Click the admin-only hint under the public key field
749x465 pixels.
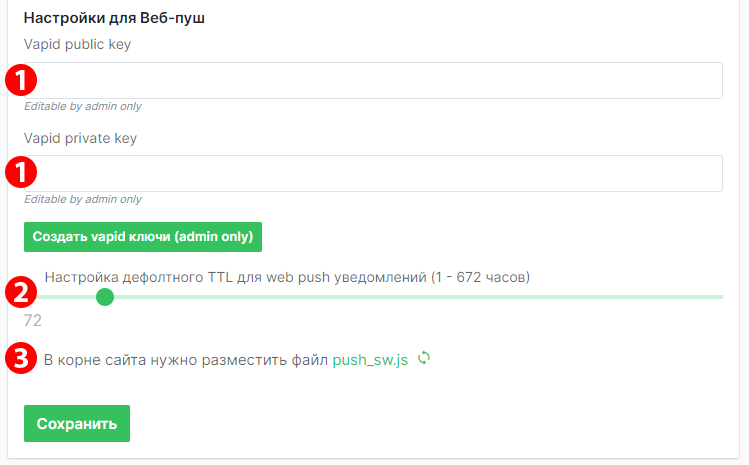pyautogui.click(x=83, y=106)
